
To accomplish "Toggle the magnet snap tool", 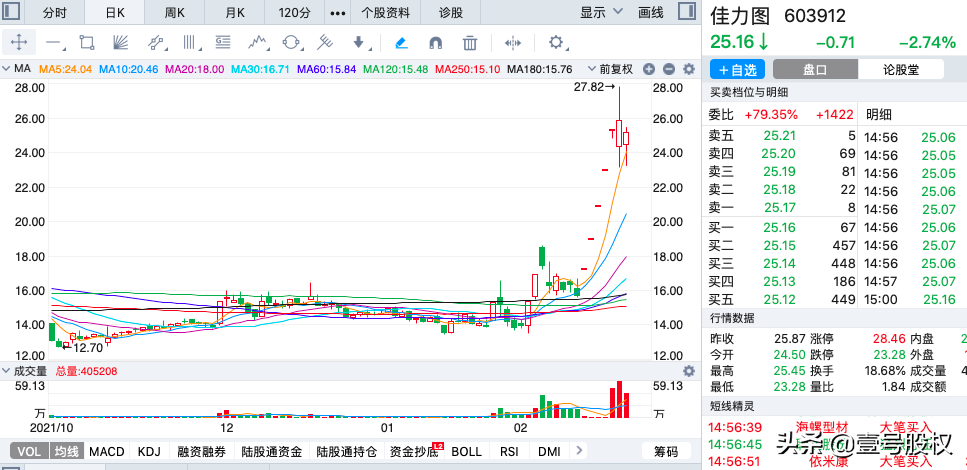I will (x=435, y=43).
